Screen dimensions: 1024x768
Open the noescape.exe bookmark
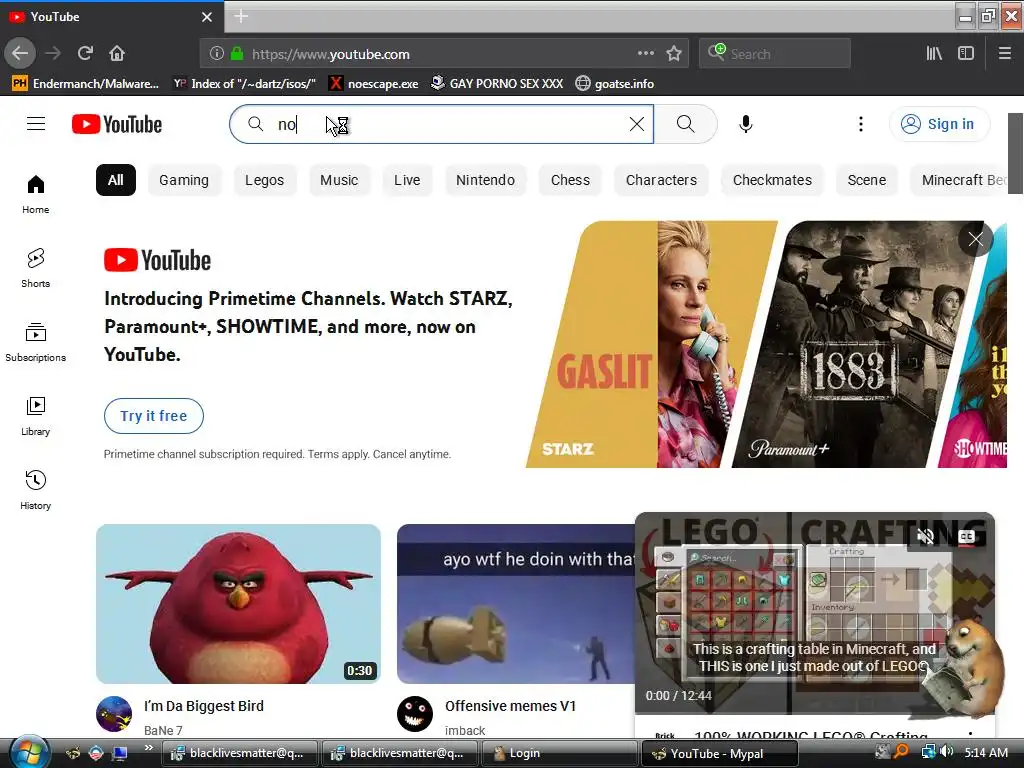pyautogui.click(x=374, y=84)
